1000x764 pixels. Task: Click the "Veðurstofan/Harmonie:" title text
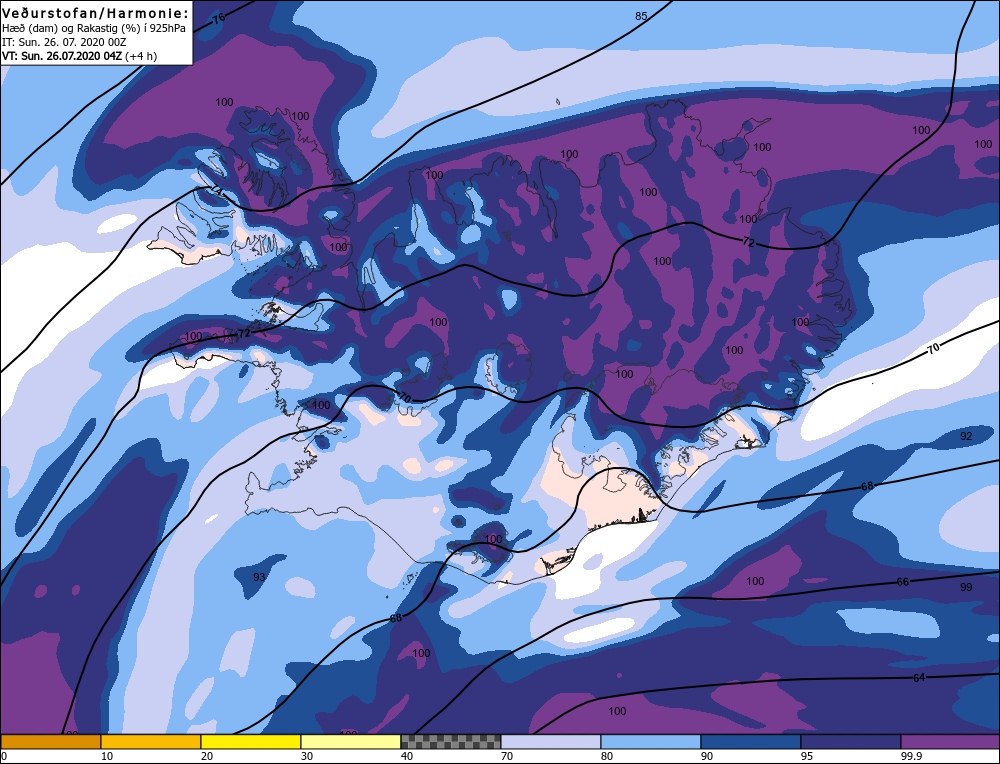coord(96,13)
